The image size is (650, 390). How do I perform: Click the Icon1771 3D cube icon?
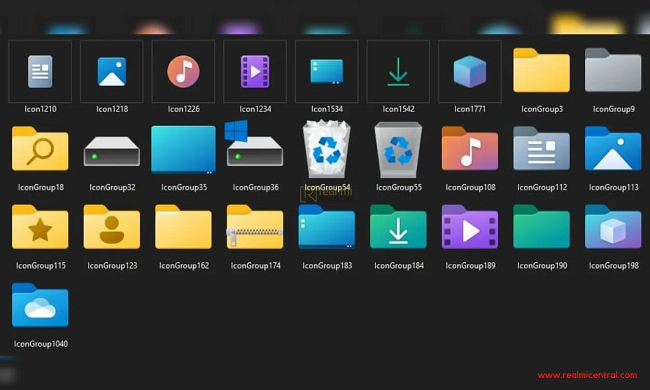click(470, 71)
